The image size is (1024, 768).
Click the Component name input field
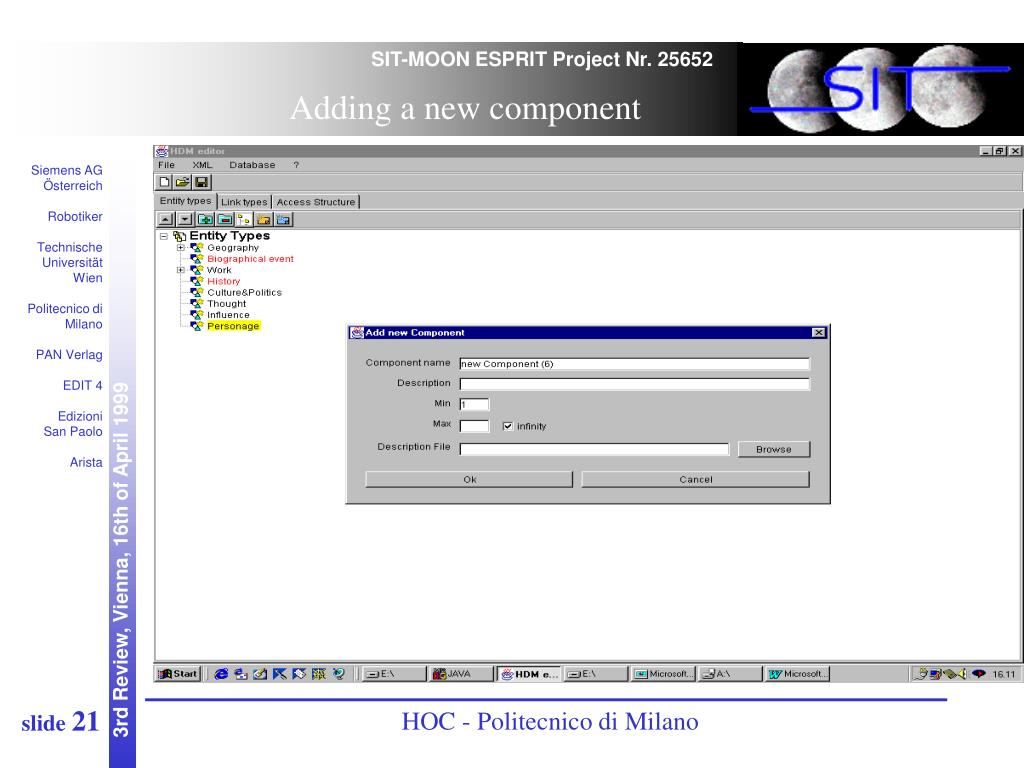point(634,364)
